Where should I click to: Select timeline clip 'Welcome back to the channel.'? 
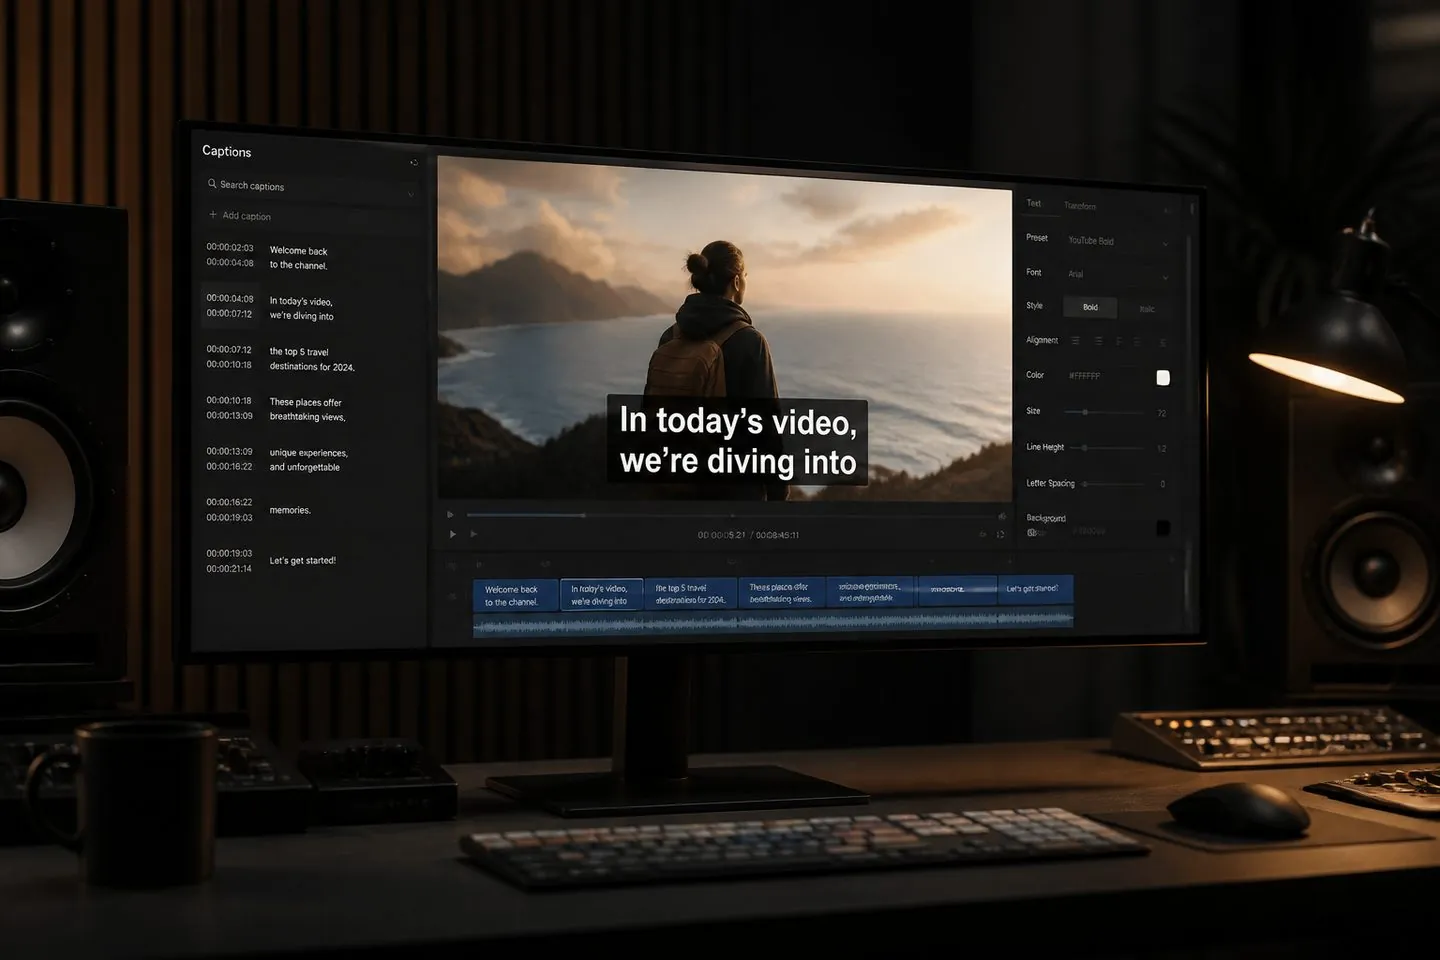pos(515,595)
